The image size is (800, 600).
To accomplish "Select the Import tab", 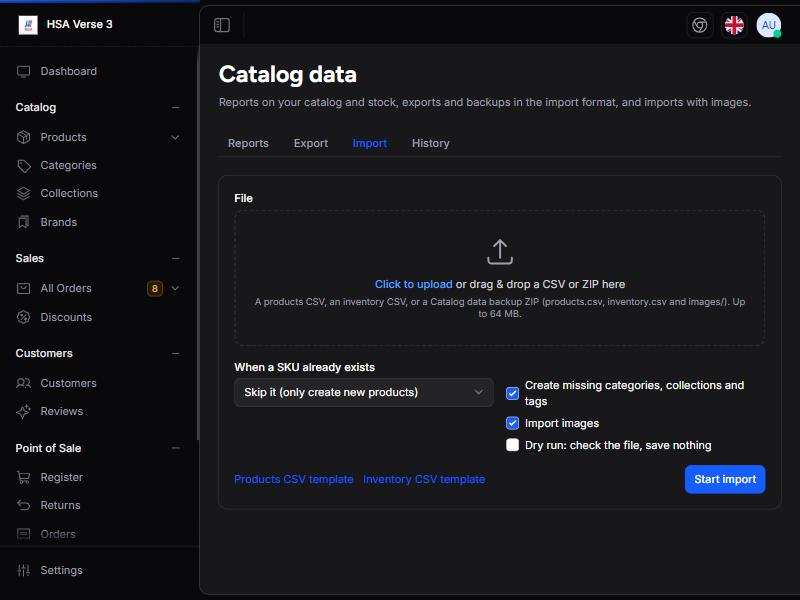I will 369,143.
